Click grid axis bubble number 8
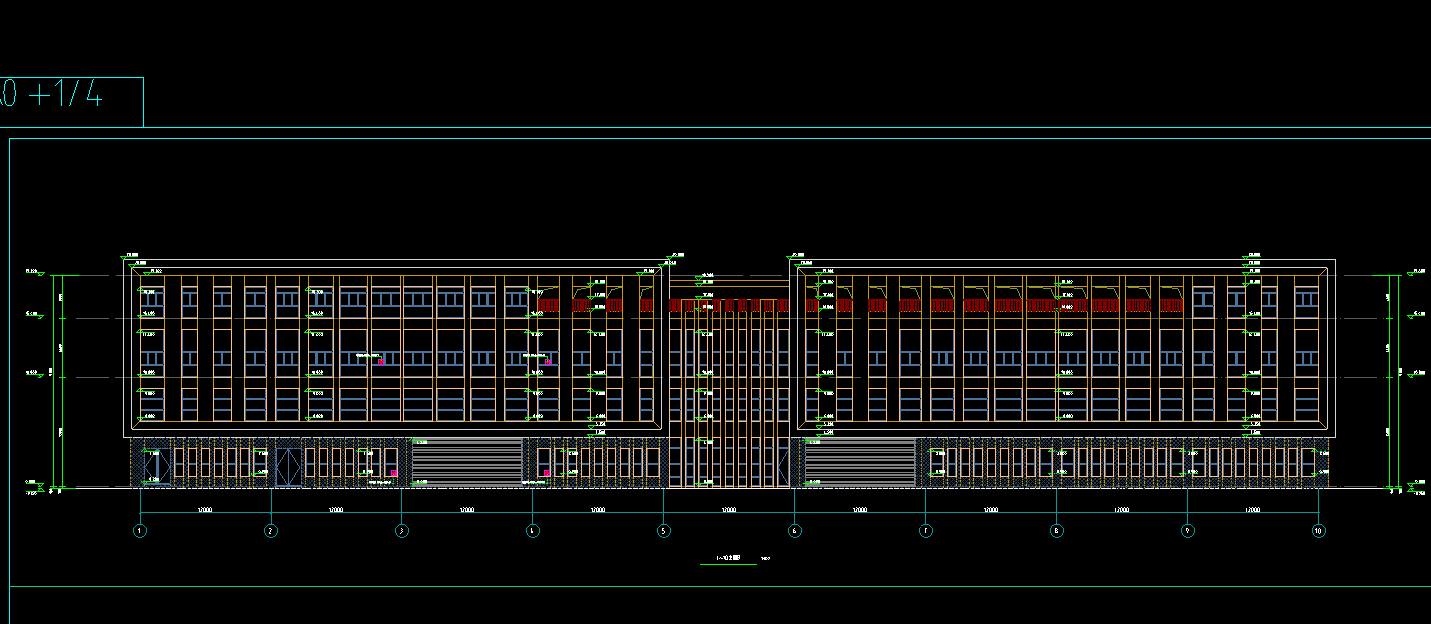The height and width of the screenshot is (624, 1431). tap(1057, 531)
